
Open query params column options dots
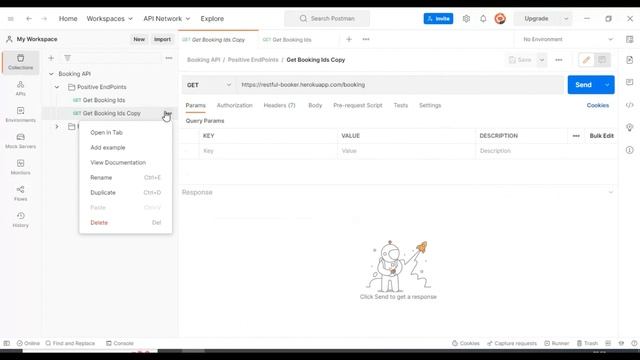coord(576,136)
